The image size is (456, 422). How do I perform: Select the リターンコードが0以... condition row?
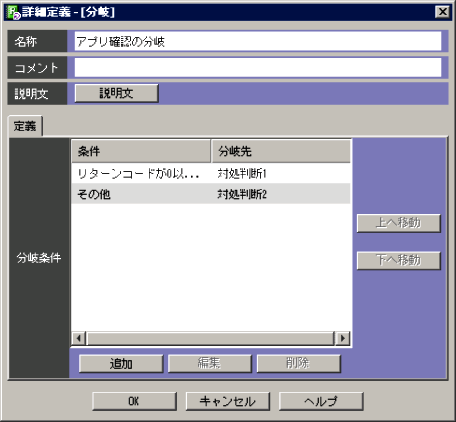(x=211, y=174)
